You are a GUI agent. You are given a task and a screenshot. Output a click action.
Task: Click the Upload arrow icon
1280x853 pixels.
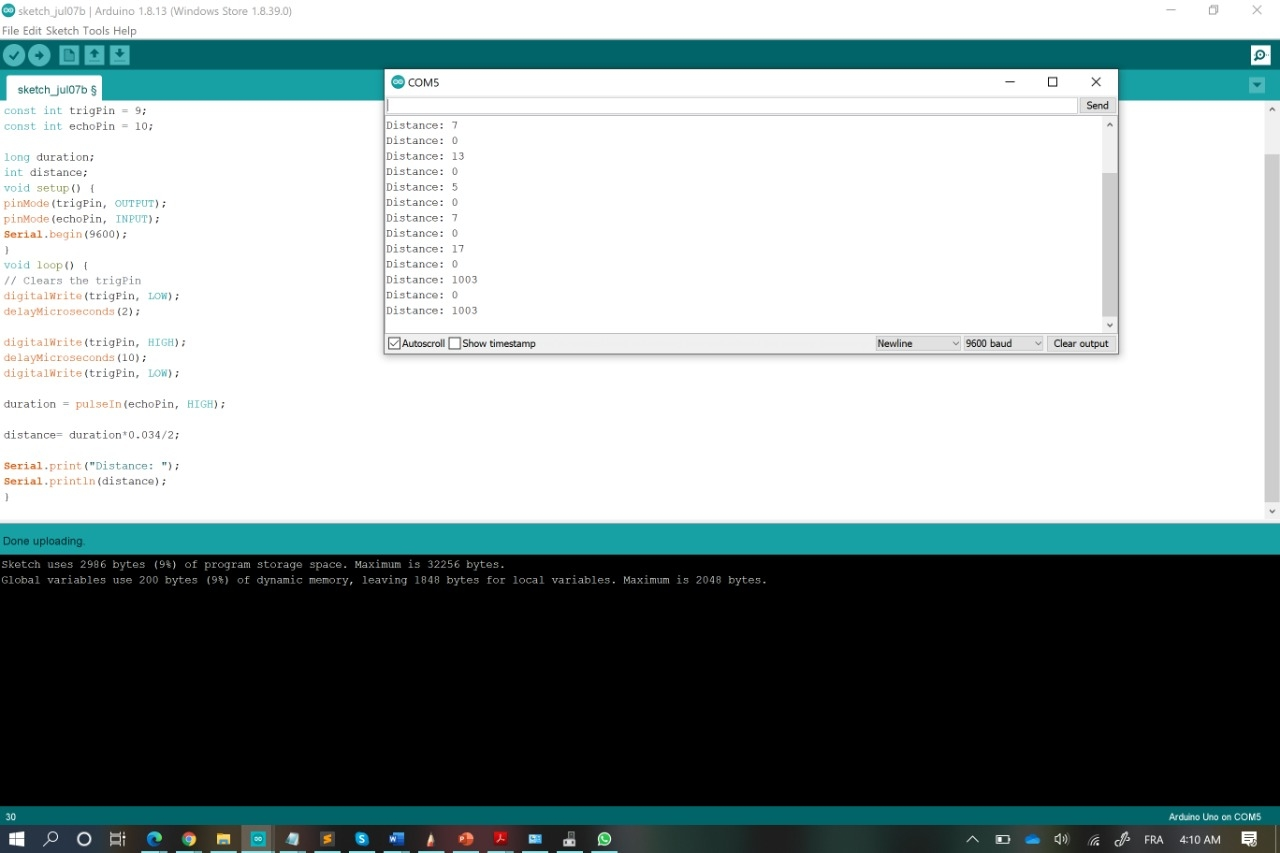39,56
